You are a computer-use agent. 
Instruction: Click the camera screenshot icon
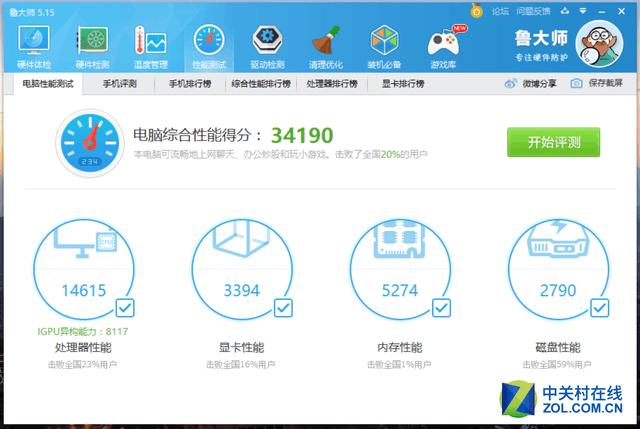576,84
